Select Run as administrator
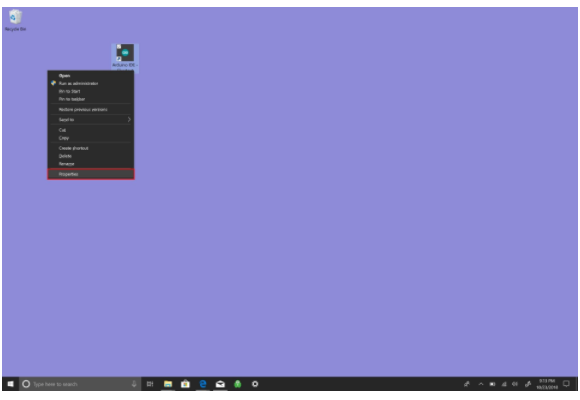This screenshot has width=580, height=400. [91, 83]
